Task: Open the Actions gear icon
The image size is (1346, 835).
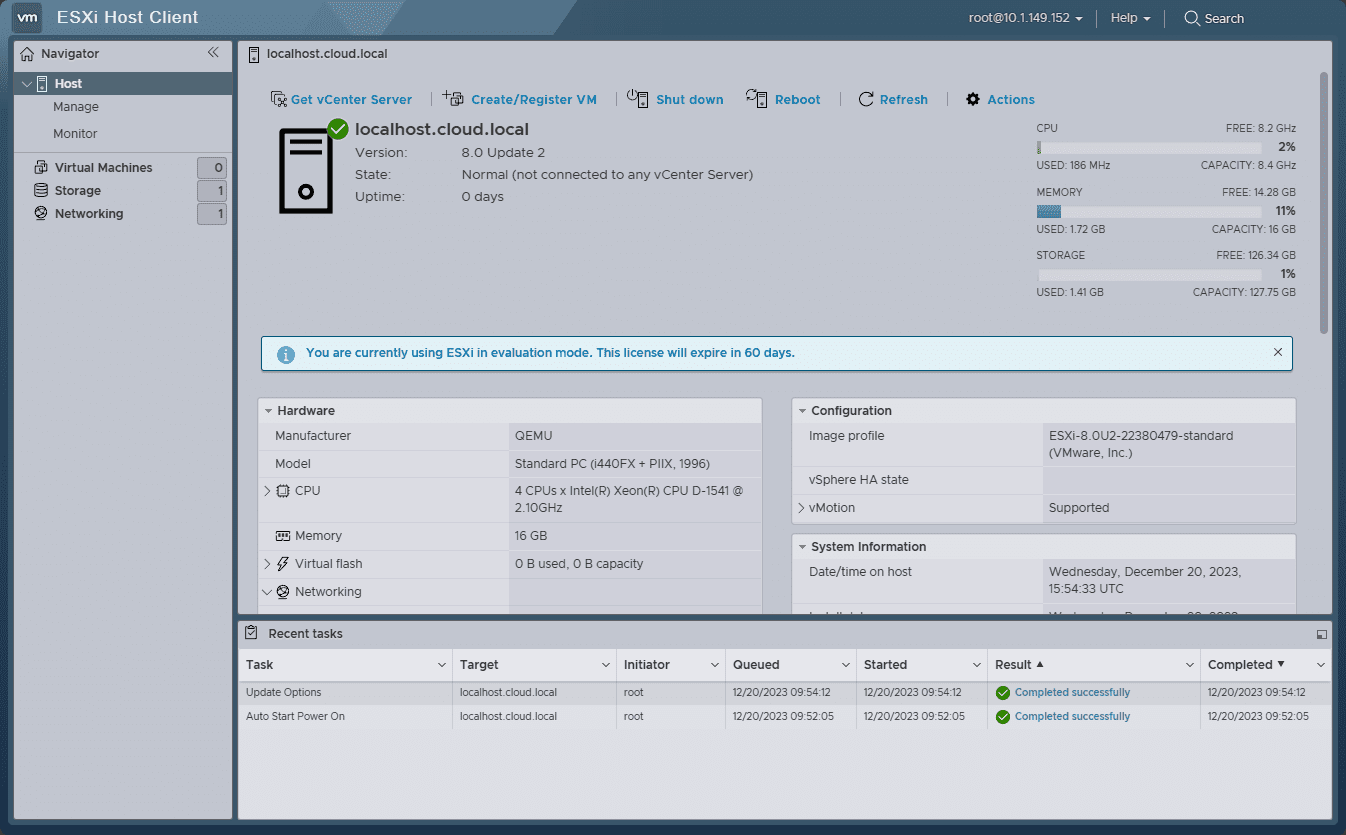Action: 973,99
